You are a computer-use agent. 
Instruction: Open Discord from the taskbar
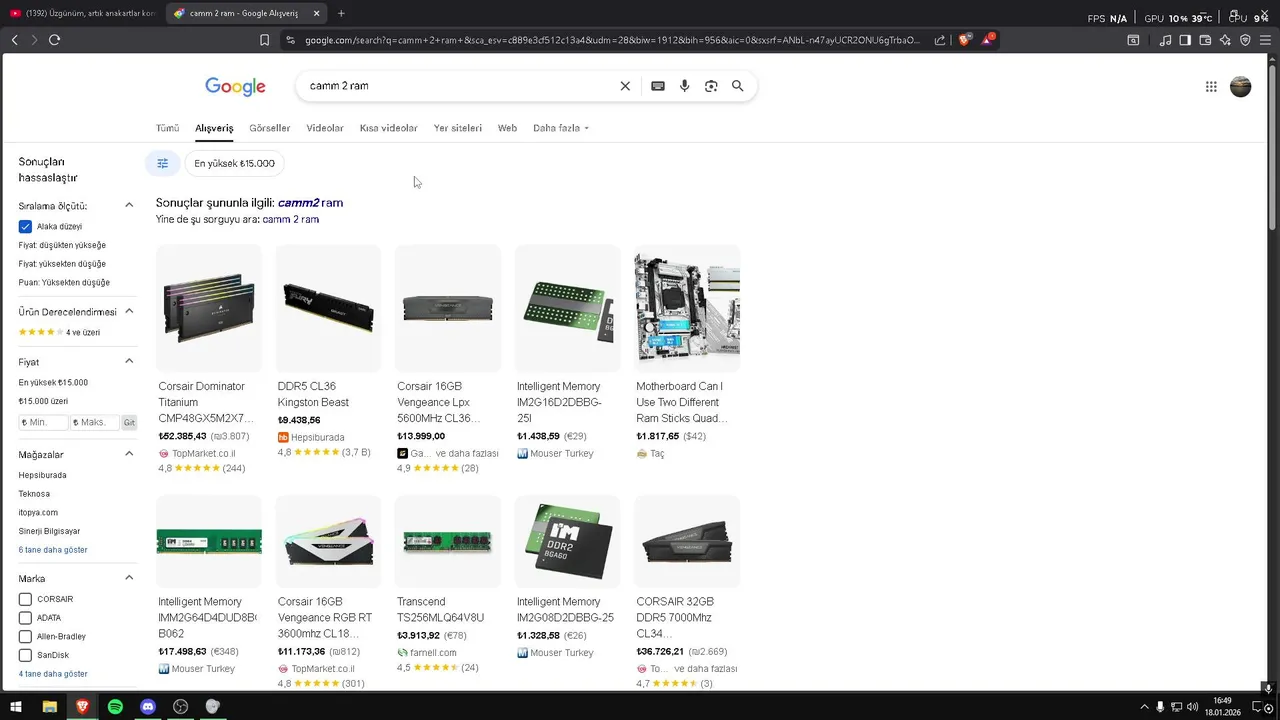(x=148, y=706)
